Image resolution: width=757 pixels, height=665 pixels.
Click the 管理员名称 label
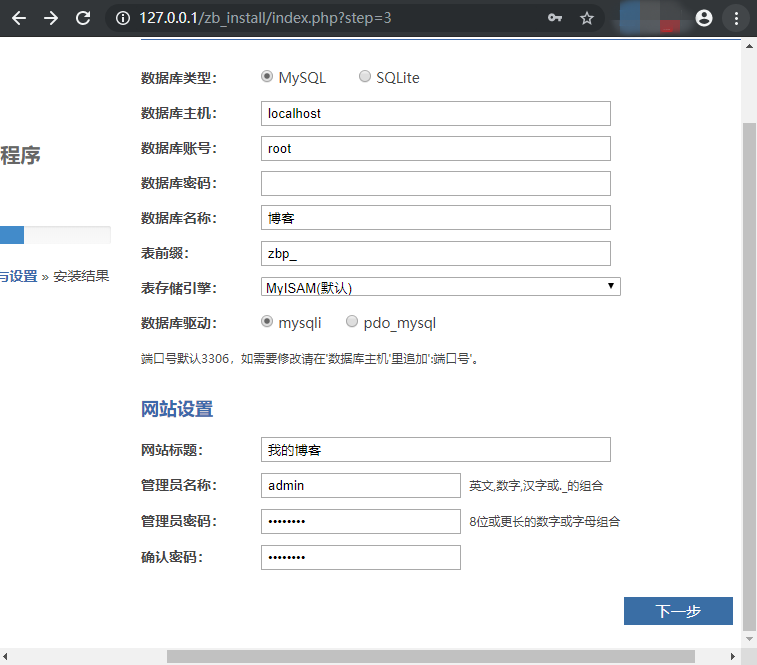point(179,485)
